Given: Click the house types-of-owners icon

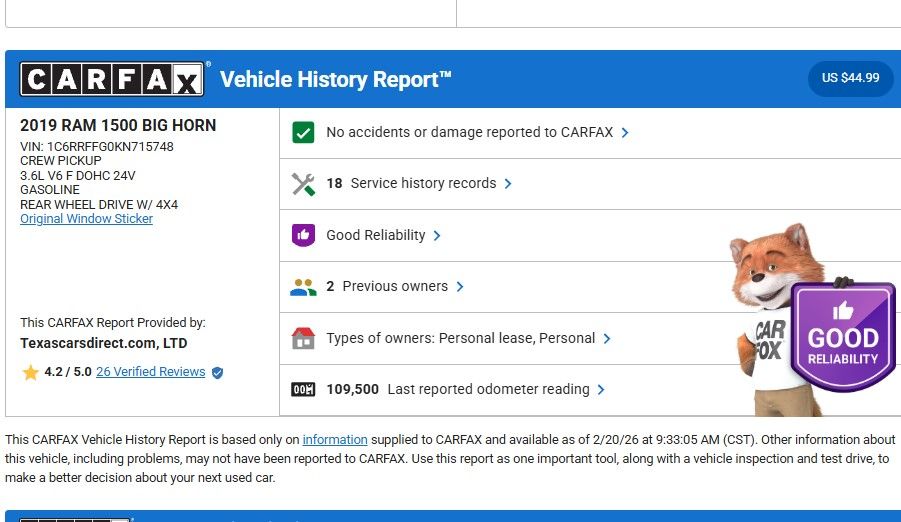Looking at the screenshot, I should point(303,338).
